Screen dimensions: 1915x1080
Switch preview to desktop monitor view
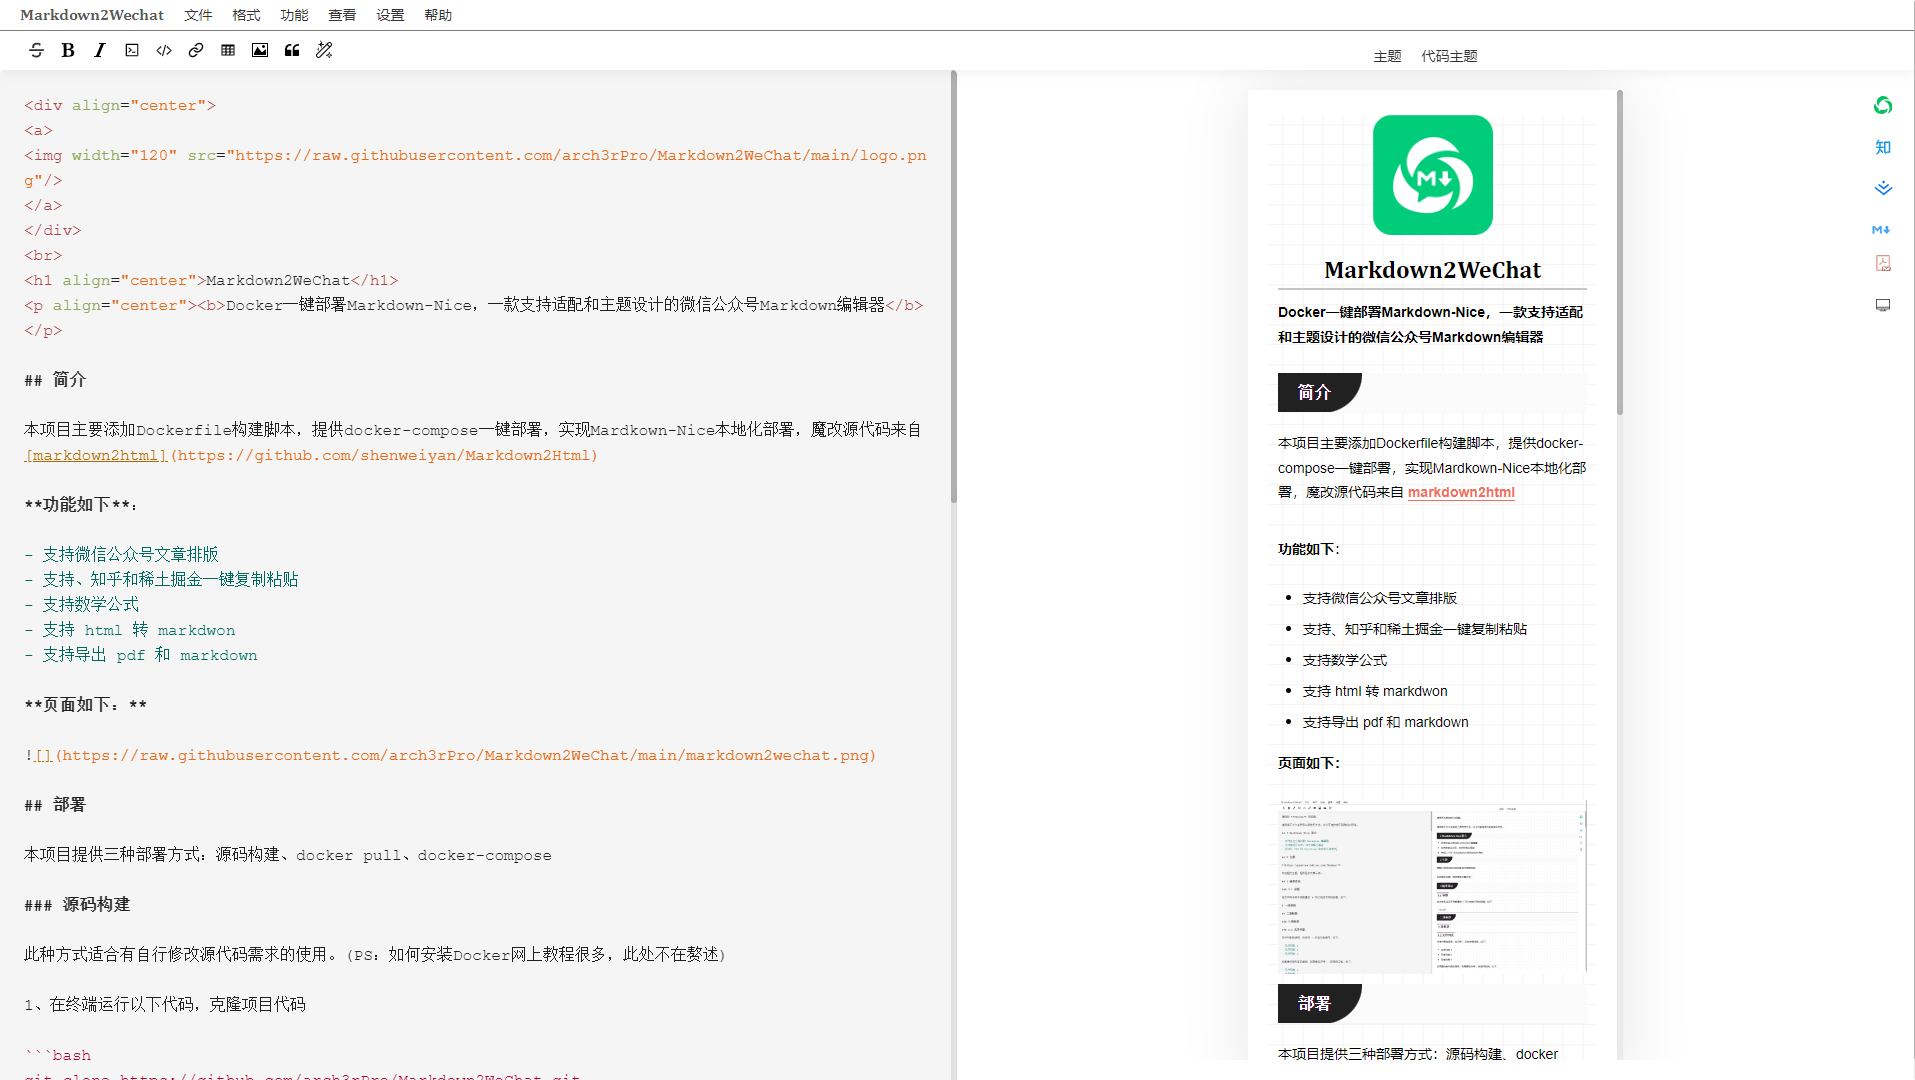[1883, 305]
